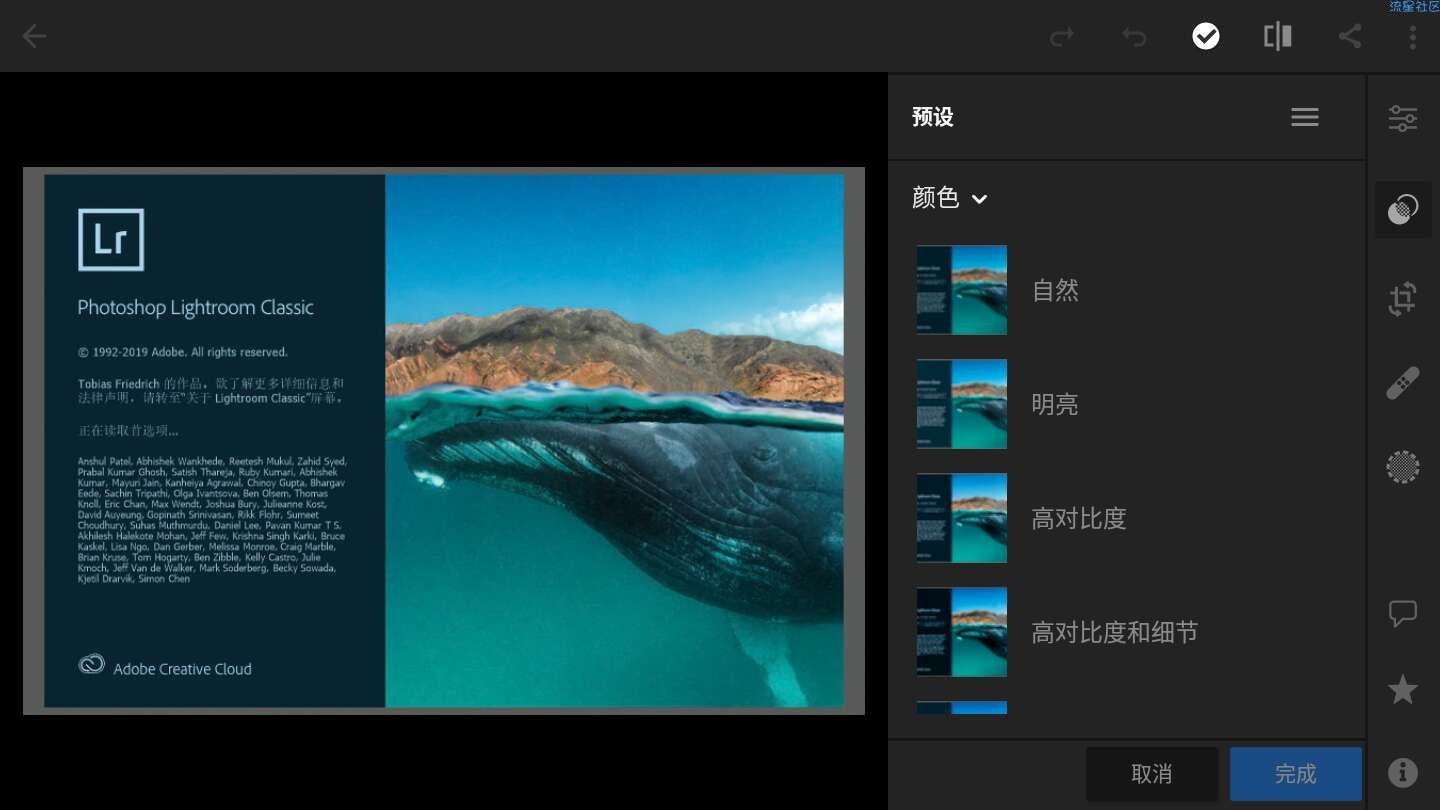Tap the white checkmark confirm icon
The height and width of the screenshot is (810, 1440).
click(x=1206, y=37)
